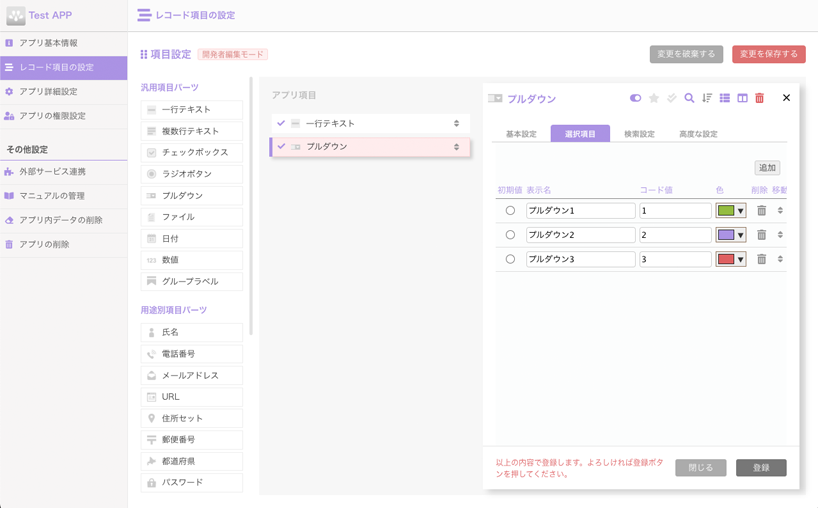Toggle the enable switch in プルダウン header
This screenshot has height=508, width=818.
tap(635, 98)
